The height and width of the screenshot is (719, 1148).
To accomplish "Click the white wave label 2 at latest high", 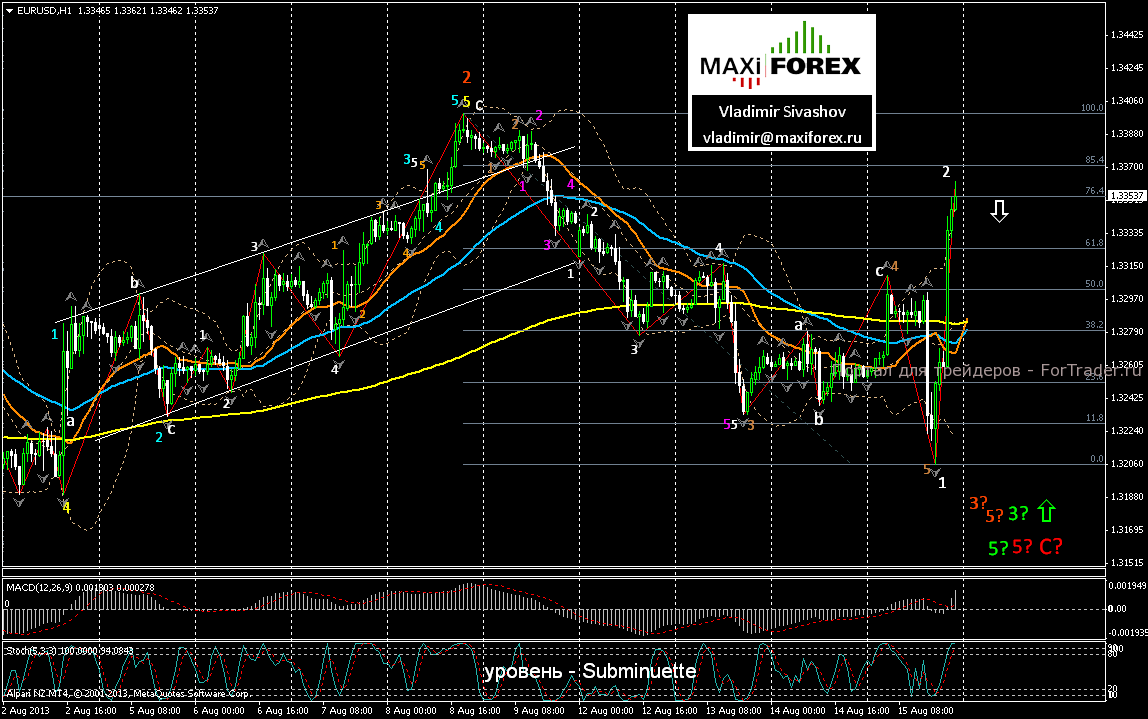I will tap(946, 172).
